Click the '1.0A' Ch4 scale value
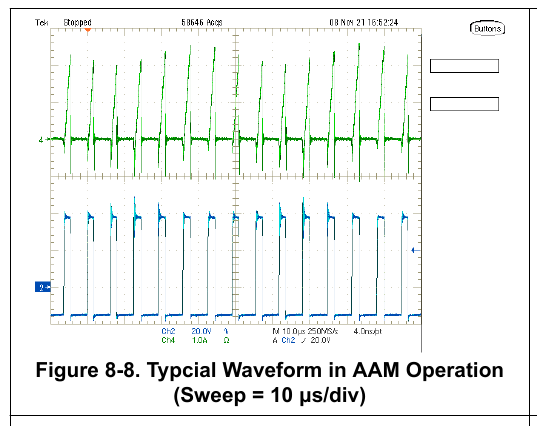 click(x=200, y=340)
